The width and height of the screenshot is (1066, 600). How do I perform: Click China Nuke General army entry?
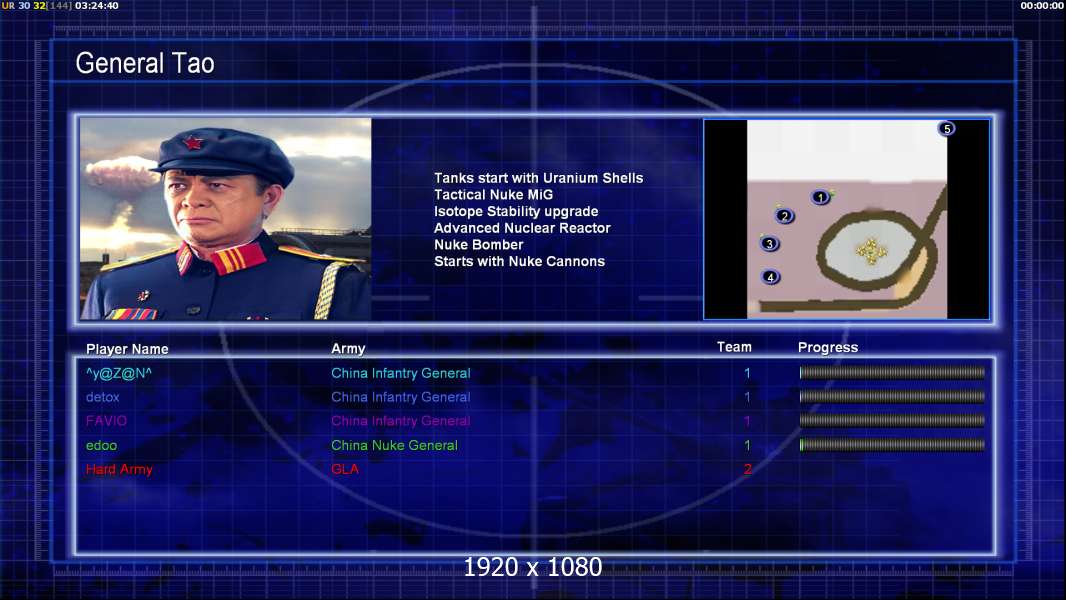pos(394,446)
